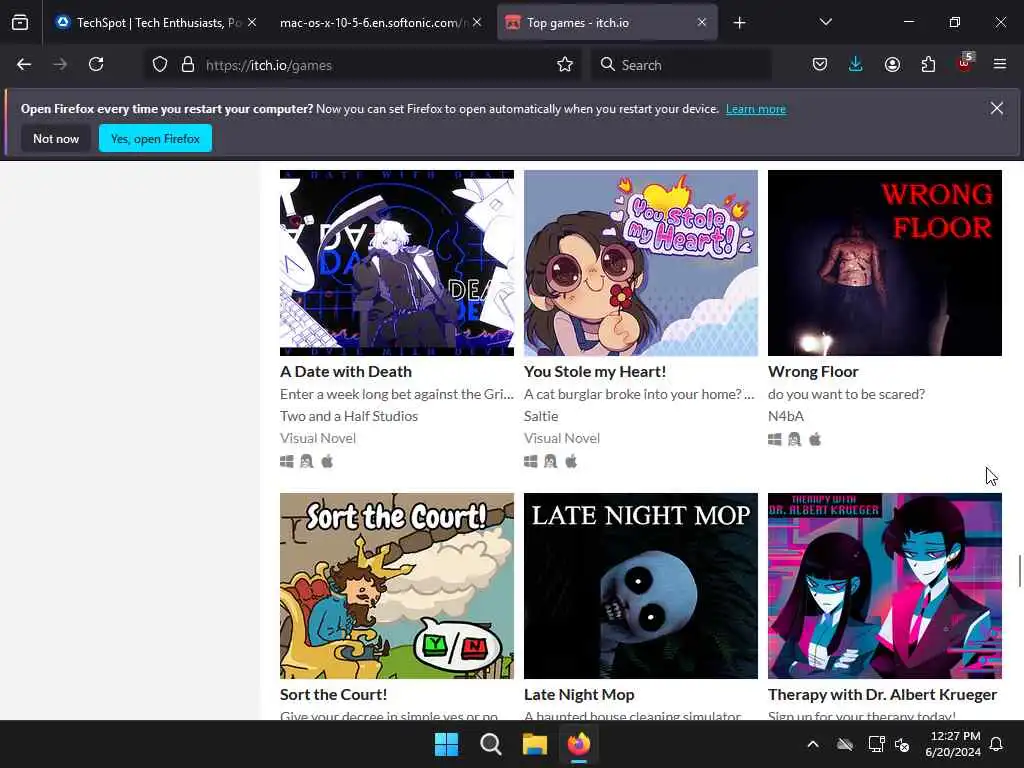The height and width of the screenshot is (768, 1024).
Task: Open the tracking protection shield icon
Action: [160, 65]
